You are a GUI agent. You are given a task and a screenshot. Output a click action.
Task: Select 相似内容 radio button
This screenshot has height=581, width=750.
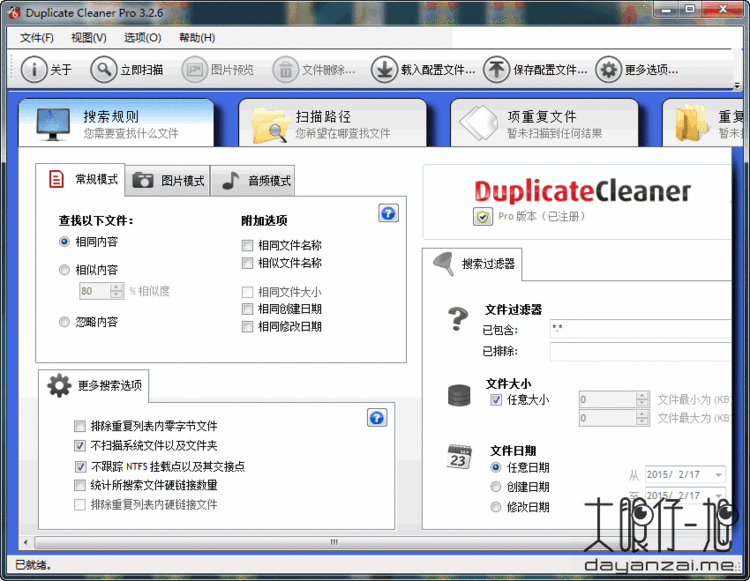pos(64,270)
